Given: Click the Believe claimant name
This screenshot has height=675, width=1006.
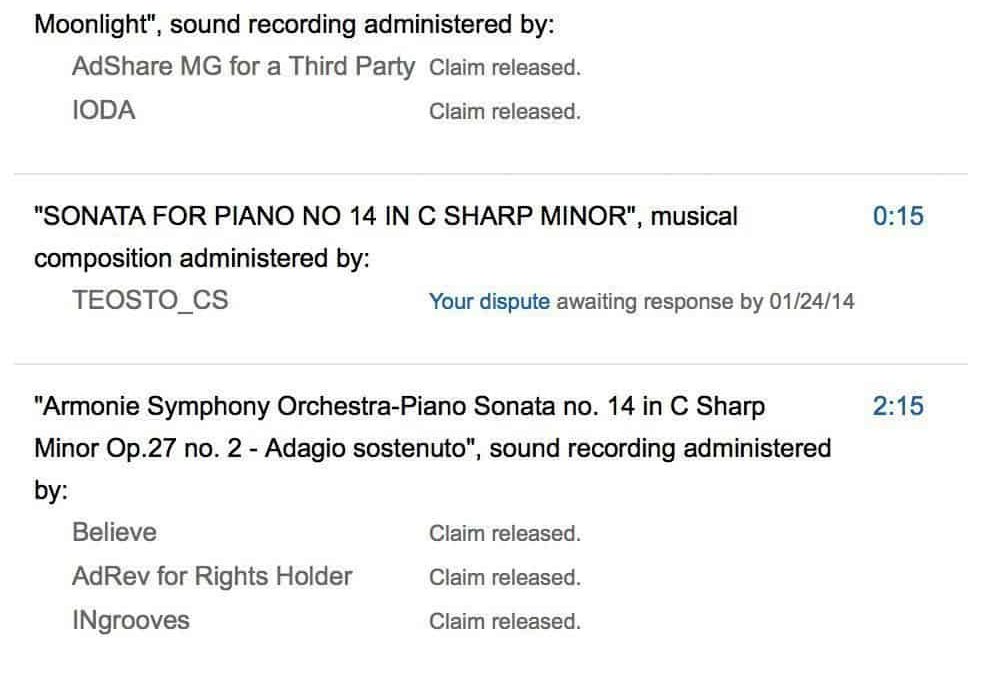Looking at the screenshot, I should [x=114, y=533].
